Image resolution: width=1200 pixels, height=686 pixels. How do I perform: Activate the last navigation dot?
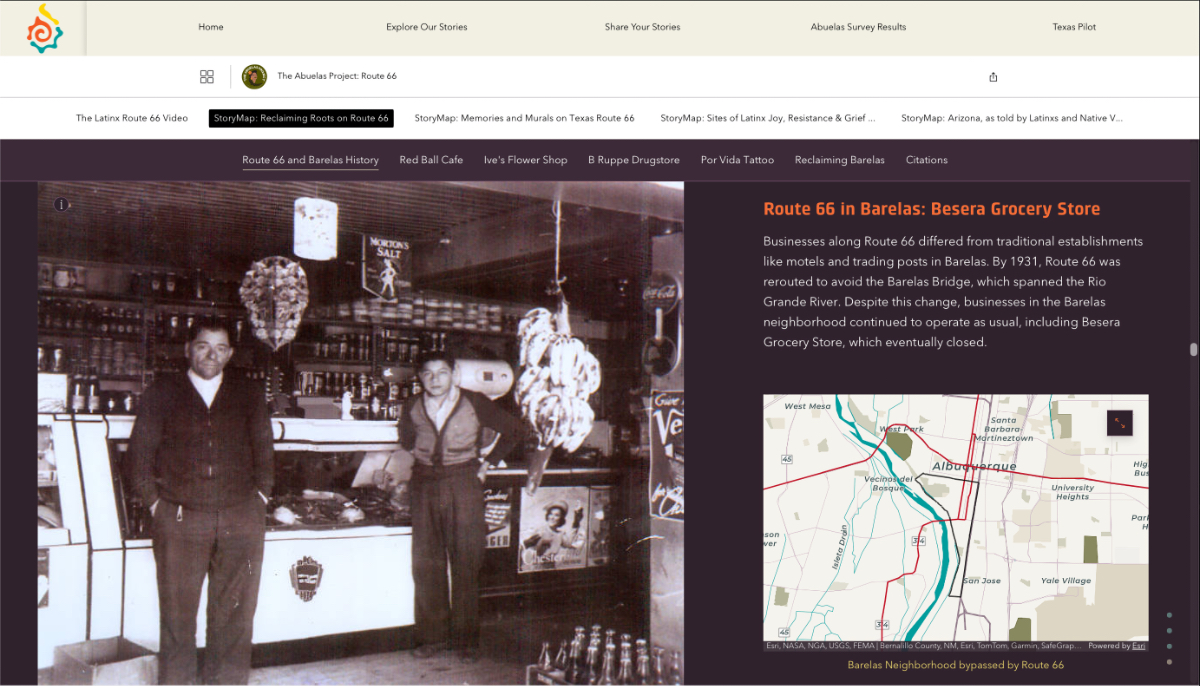tap(1168, 661)
